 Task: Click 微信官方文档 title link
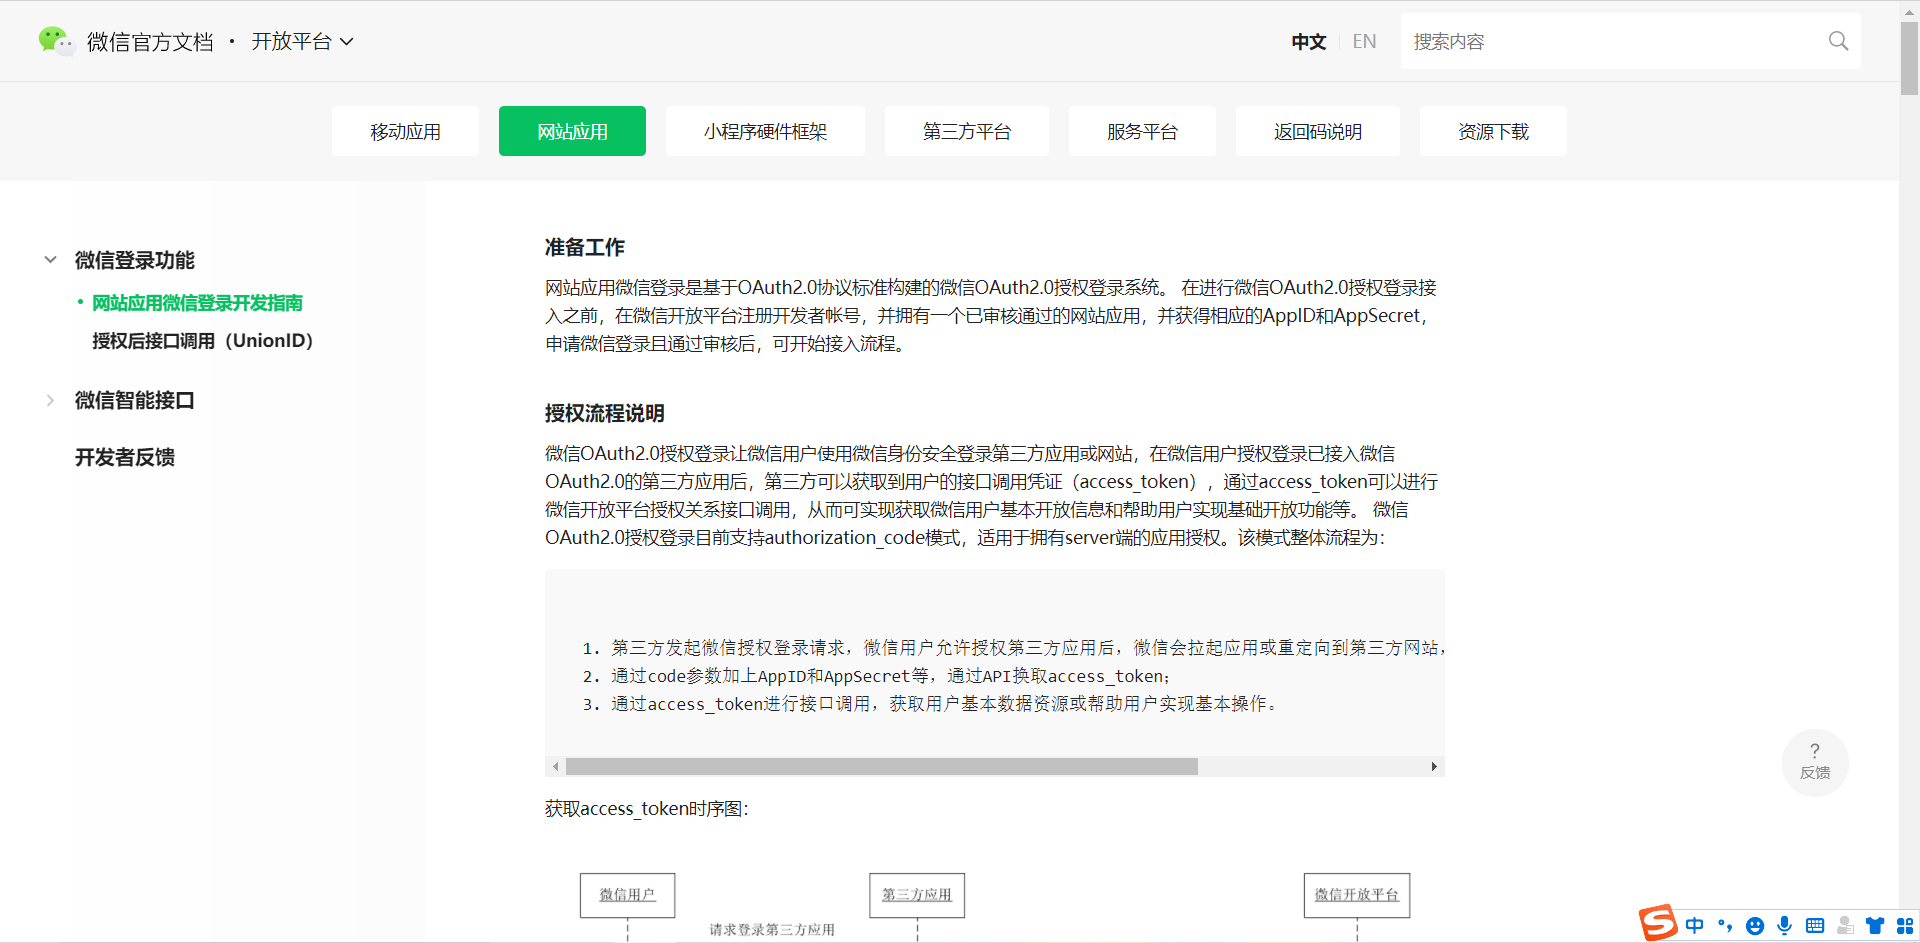150,41
